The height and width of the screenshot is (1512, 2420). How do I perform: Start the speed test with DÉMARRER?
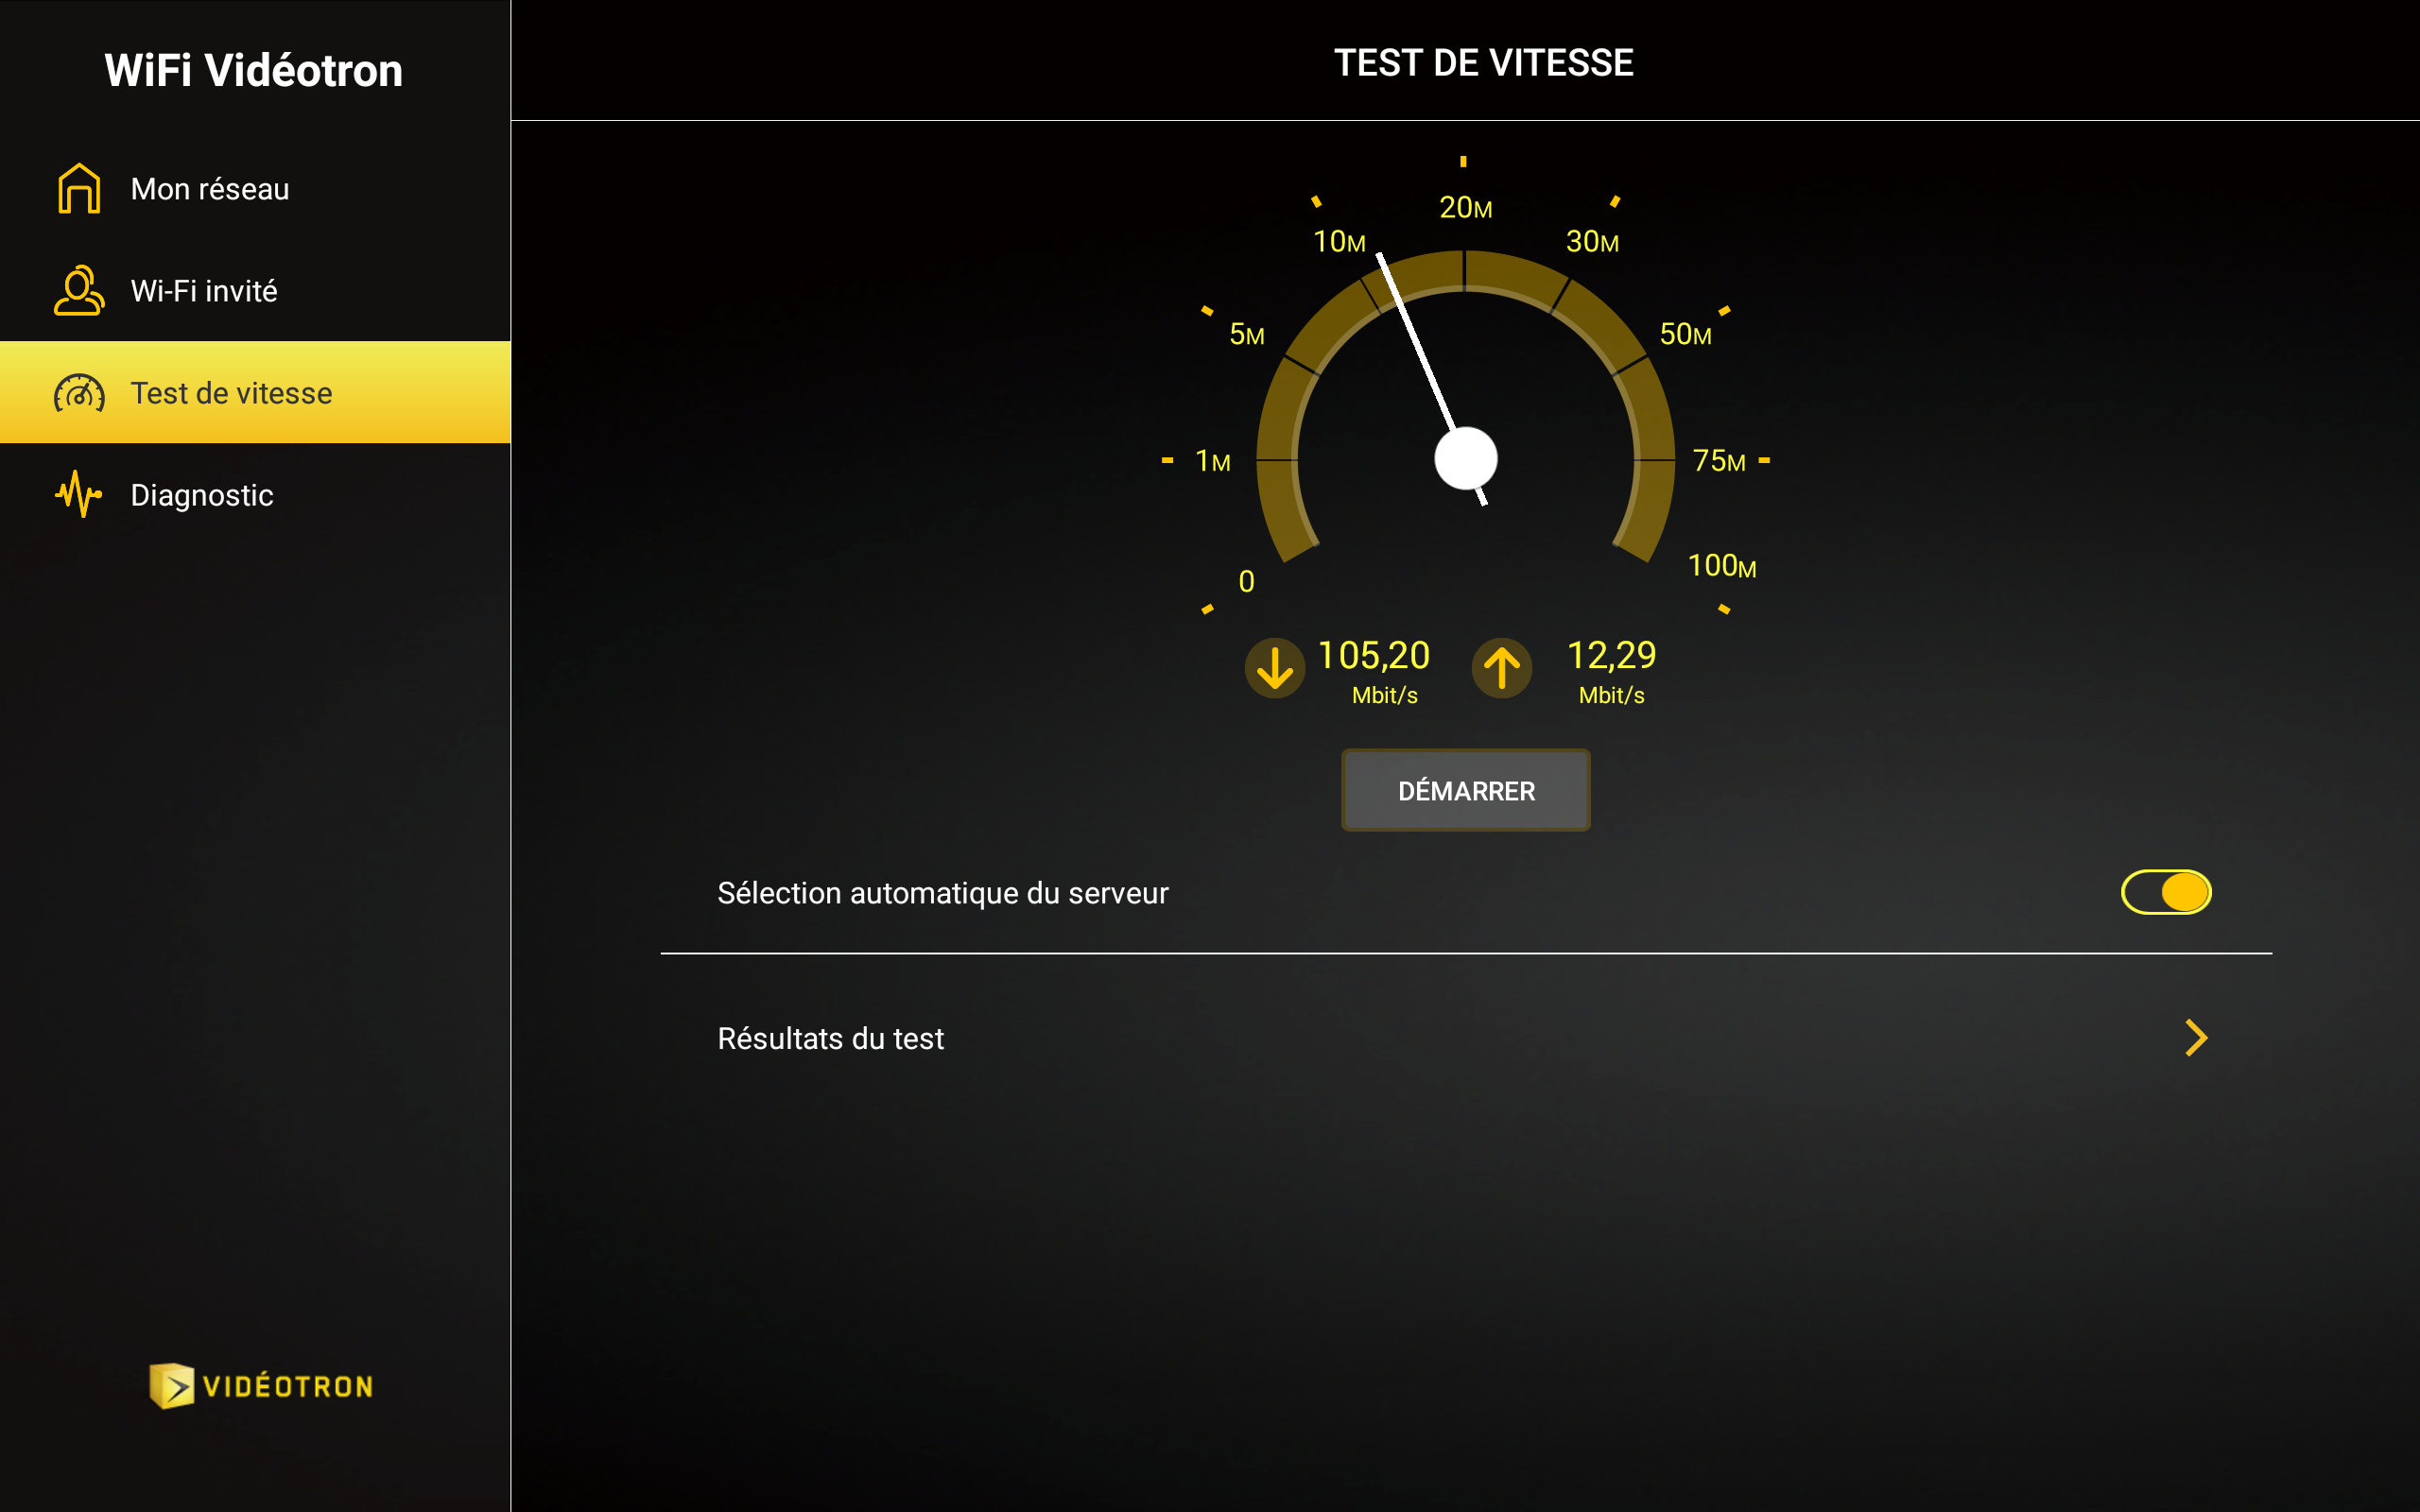(x=1466, y=790)
